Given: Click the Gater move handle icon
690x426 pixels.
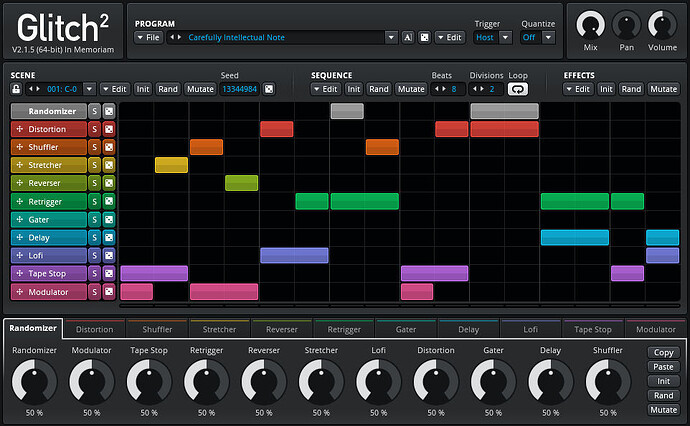Looking at the screenshot, I should pos(19,219).
